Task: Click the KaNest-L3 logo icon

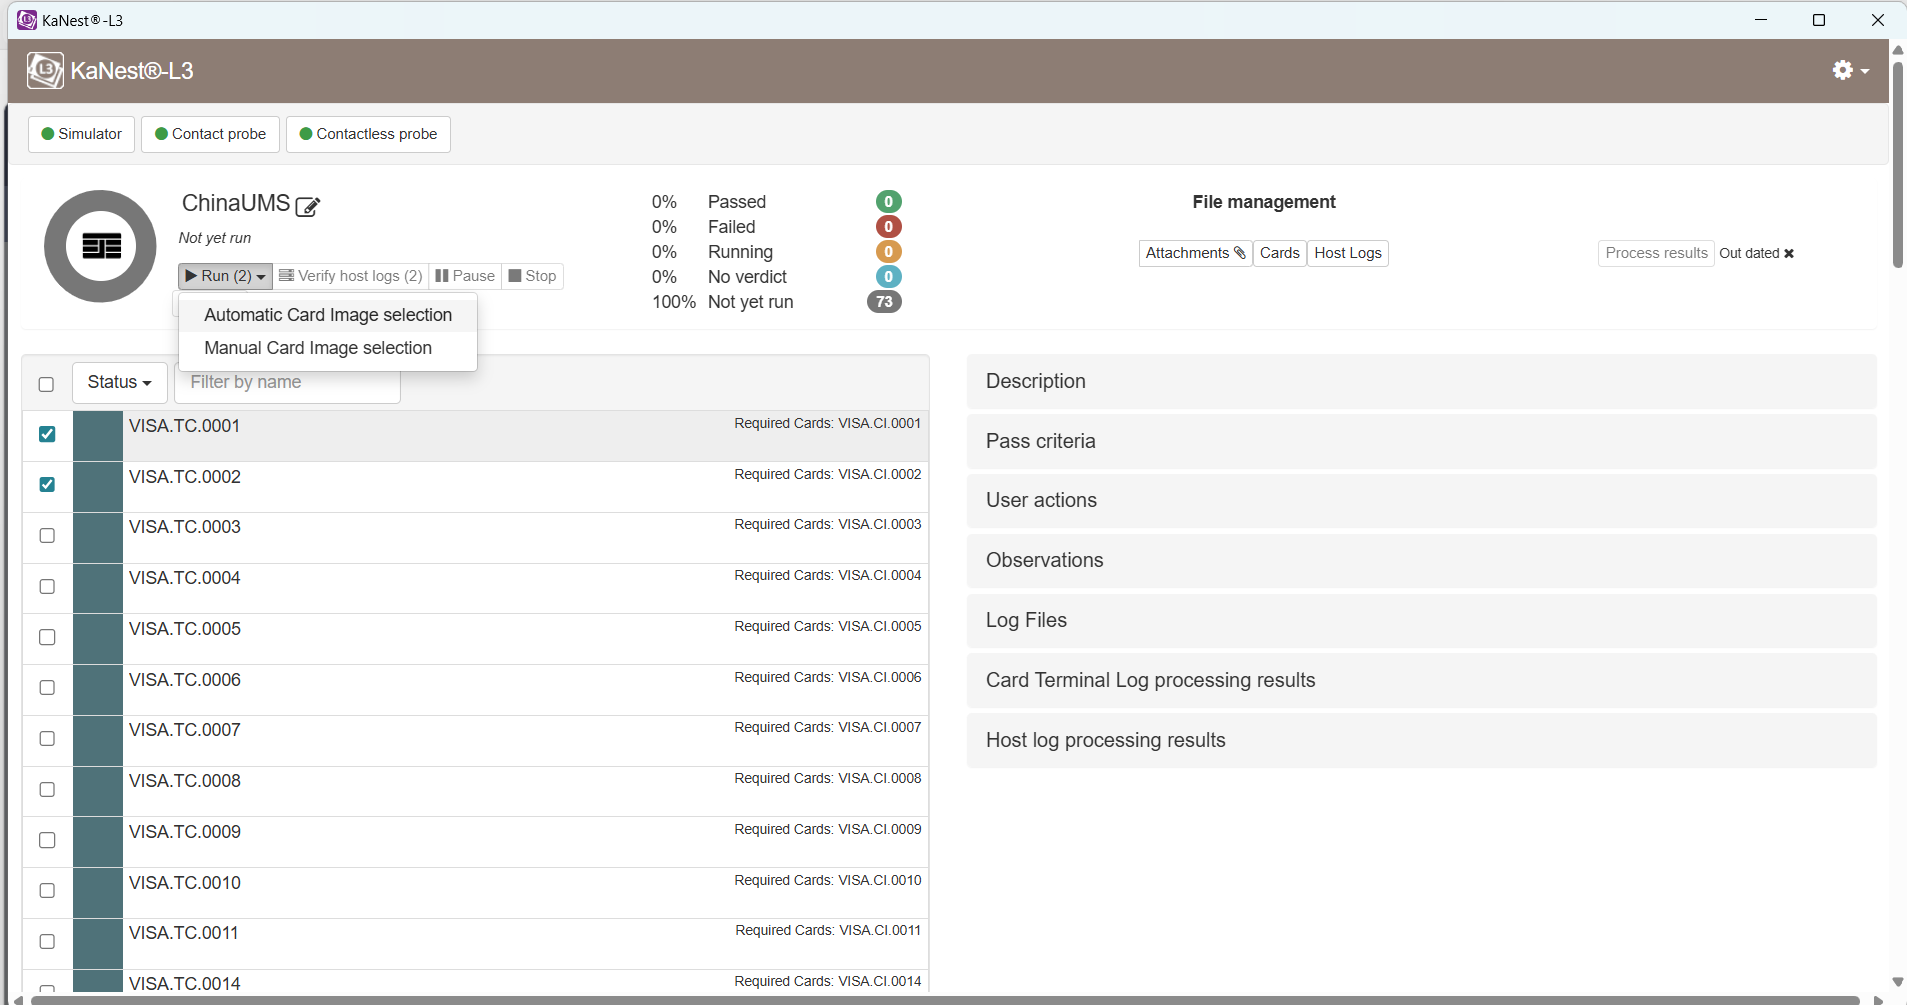Action: (x=45, y=70)
